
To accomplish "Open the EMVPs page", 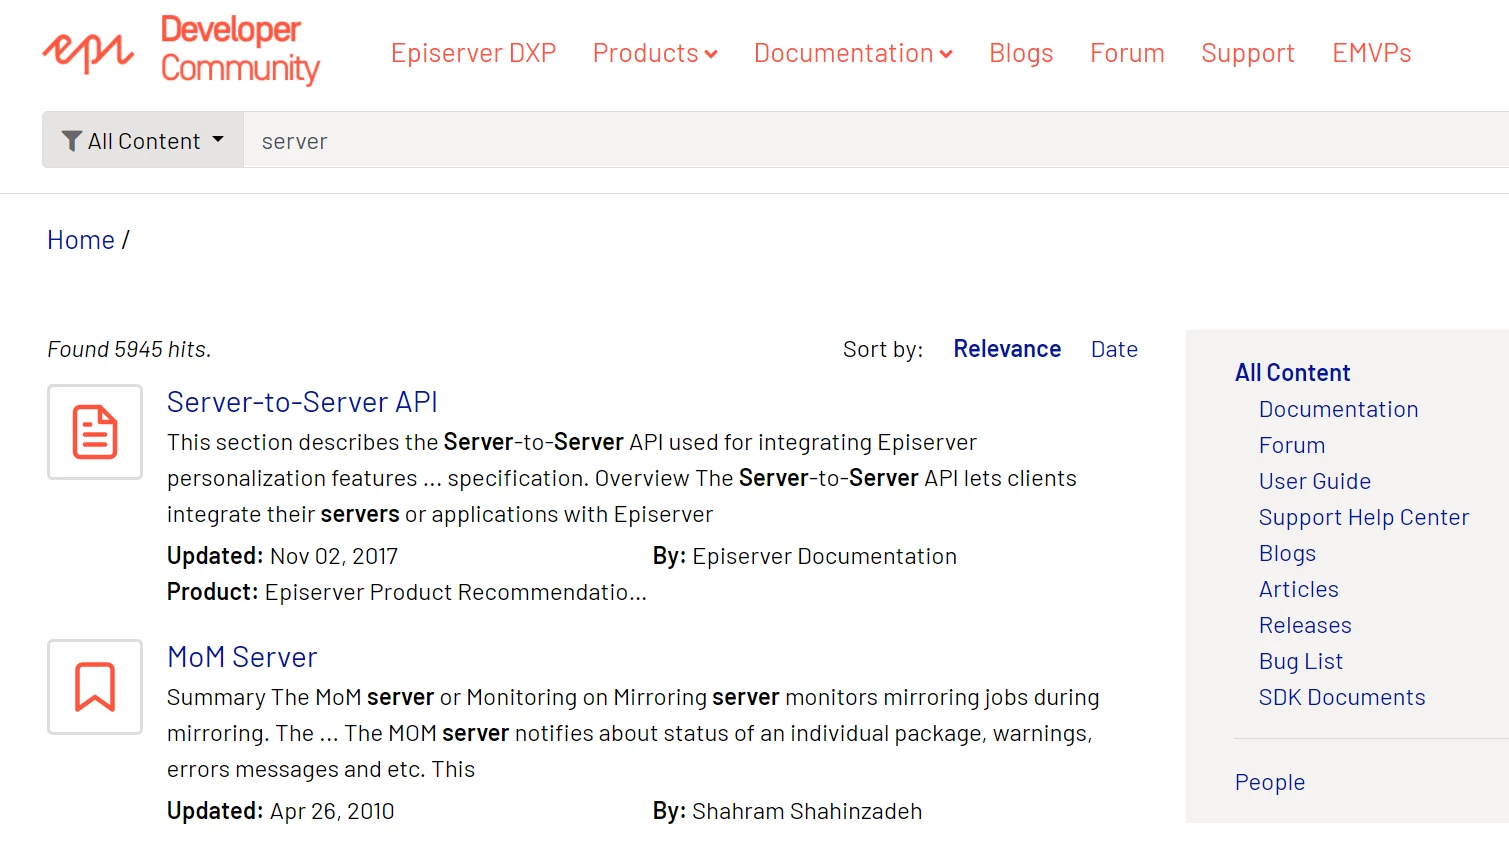I will pyautogui.click(x=1371, y=53).
